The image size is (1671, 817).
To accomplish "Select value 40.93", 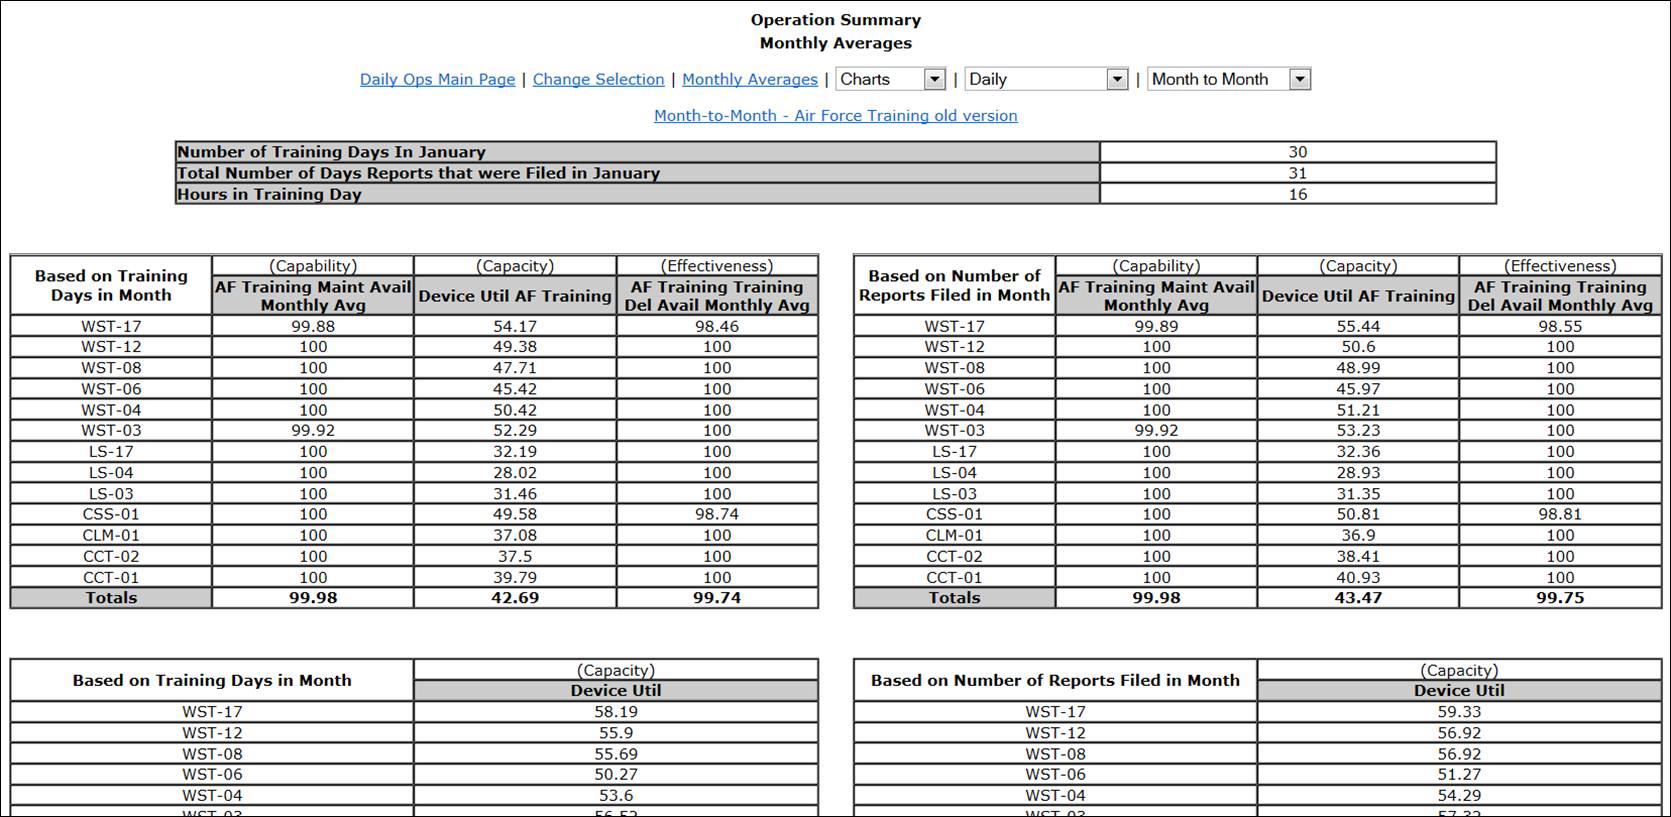I will click(x=1358, y=577).
